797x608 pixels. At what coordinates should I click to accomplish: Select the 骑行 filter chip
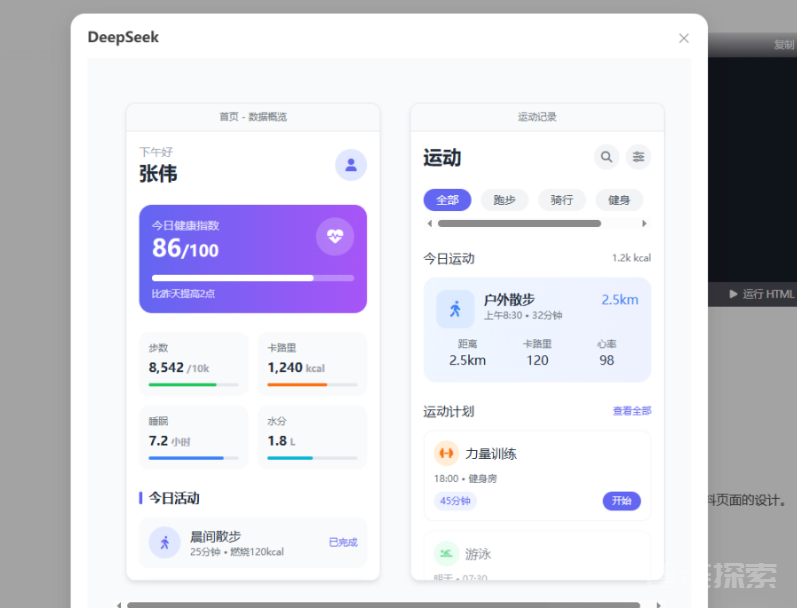(562, 200)
